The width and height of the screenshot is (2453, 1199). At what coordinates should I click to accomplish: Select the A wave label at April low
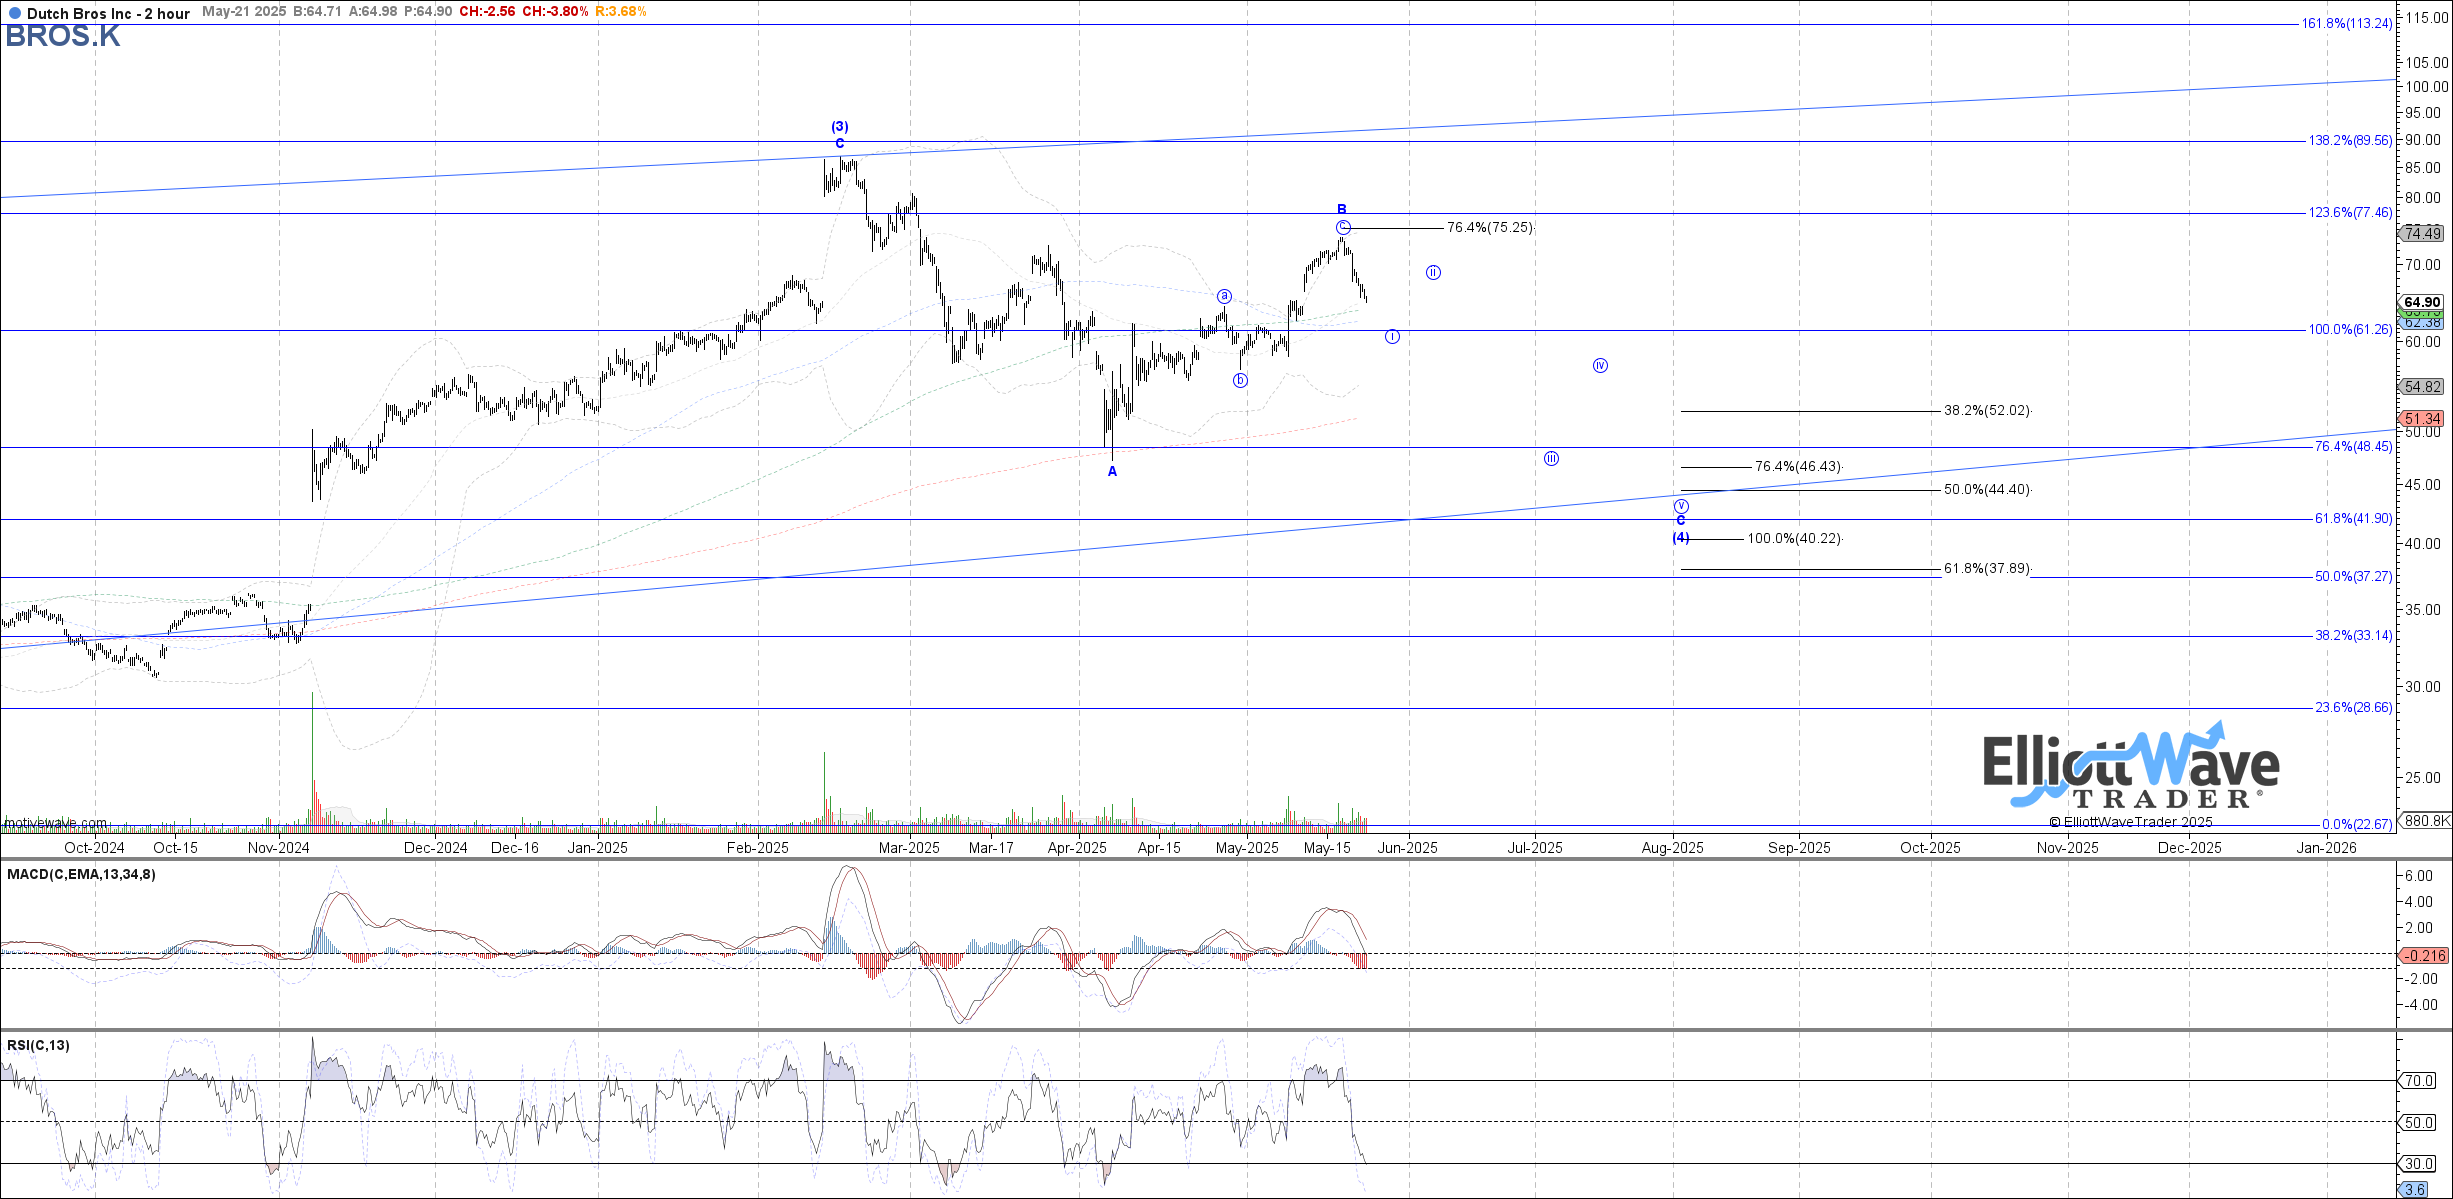click(1112, 471)
